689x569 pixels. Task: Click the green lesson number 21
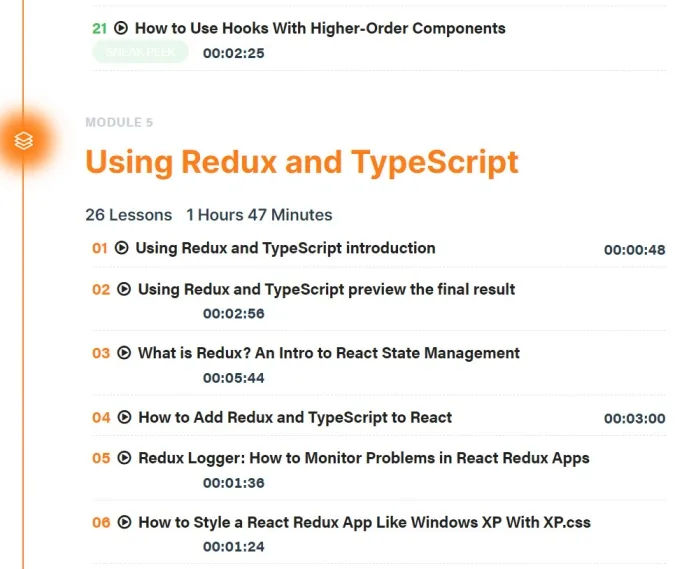click(x=99, y=29)
